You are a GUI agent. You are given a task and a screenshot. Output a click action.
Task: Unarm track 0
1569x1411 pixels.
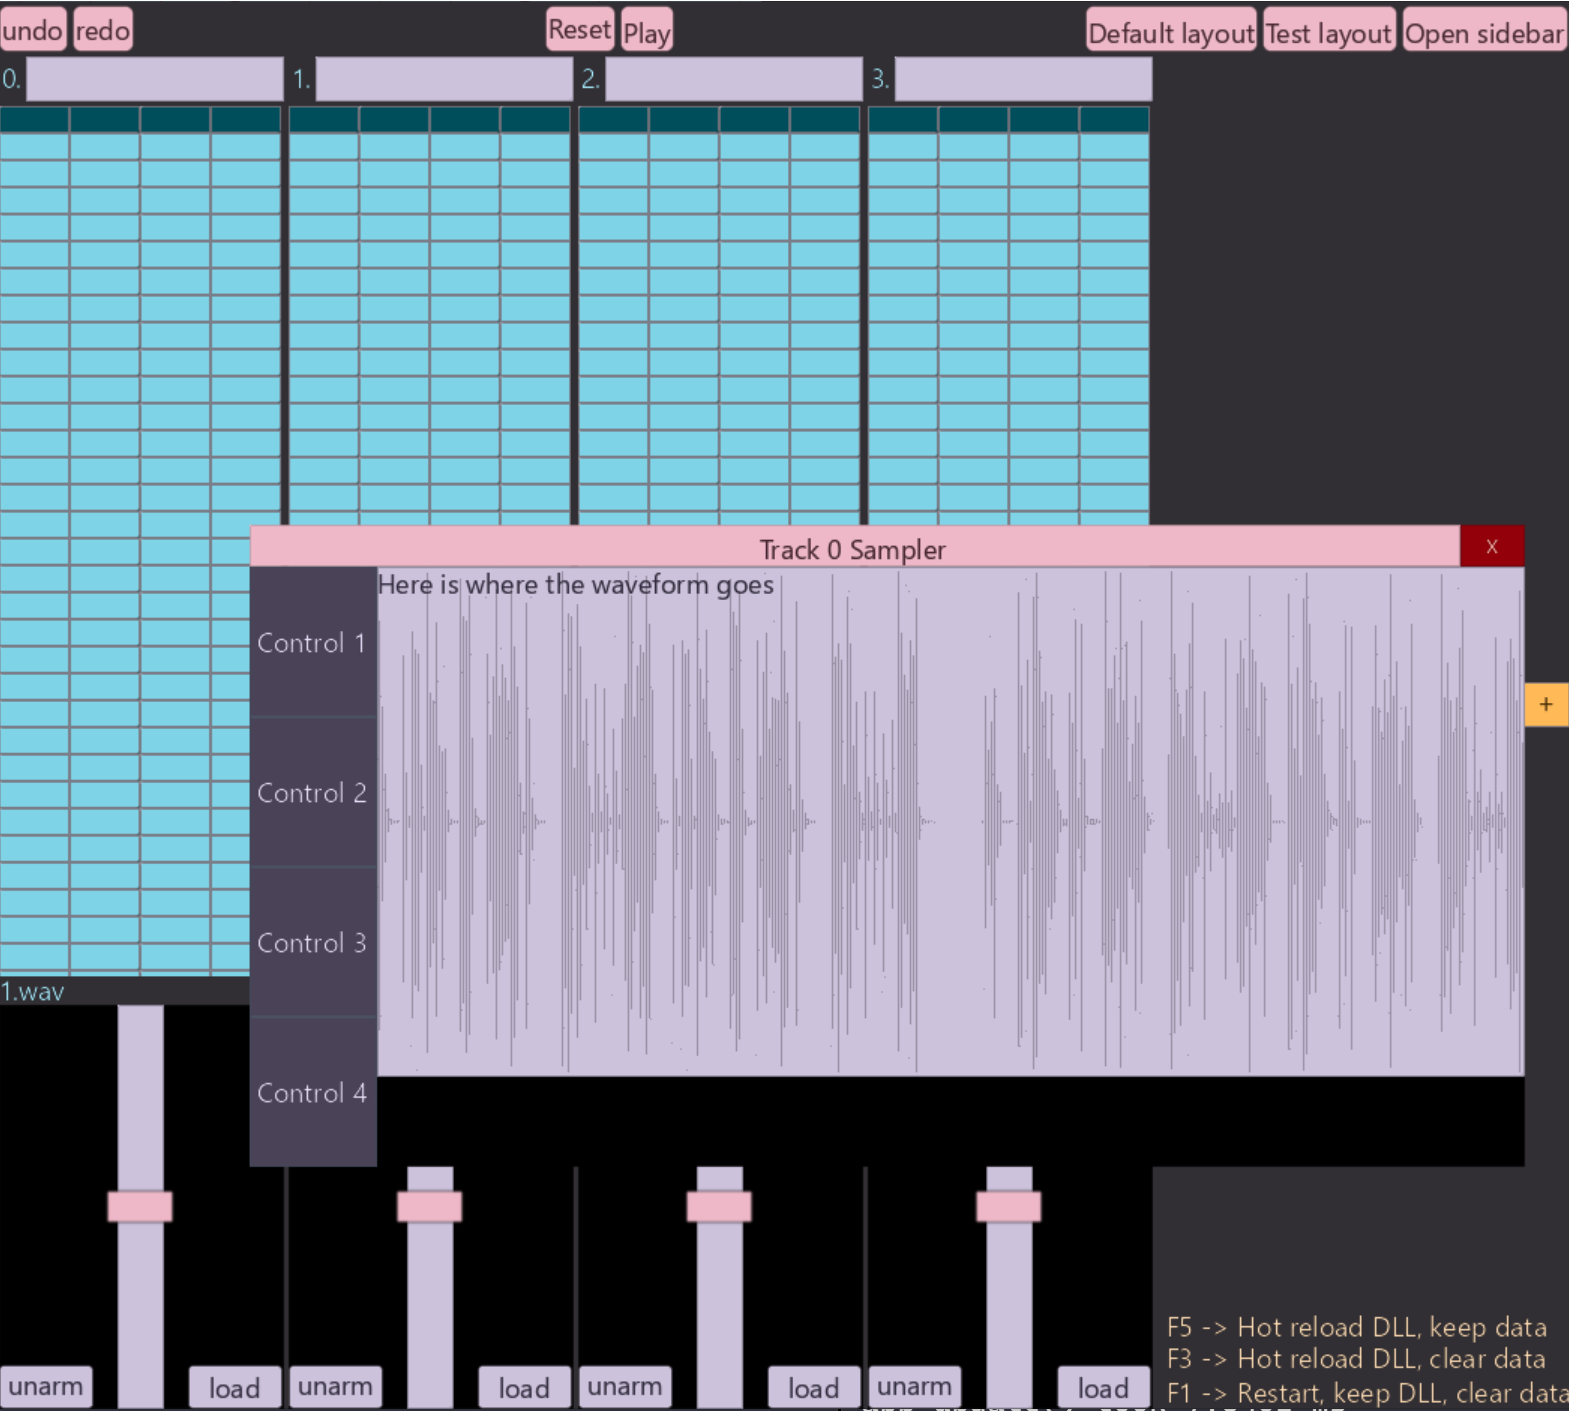(46, 1387)
